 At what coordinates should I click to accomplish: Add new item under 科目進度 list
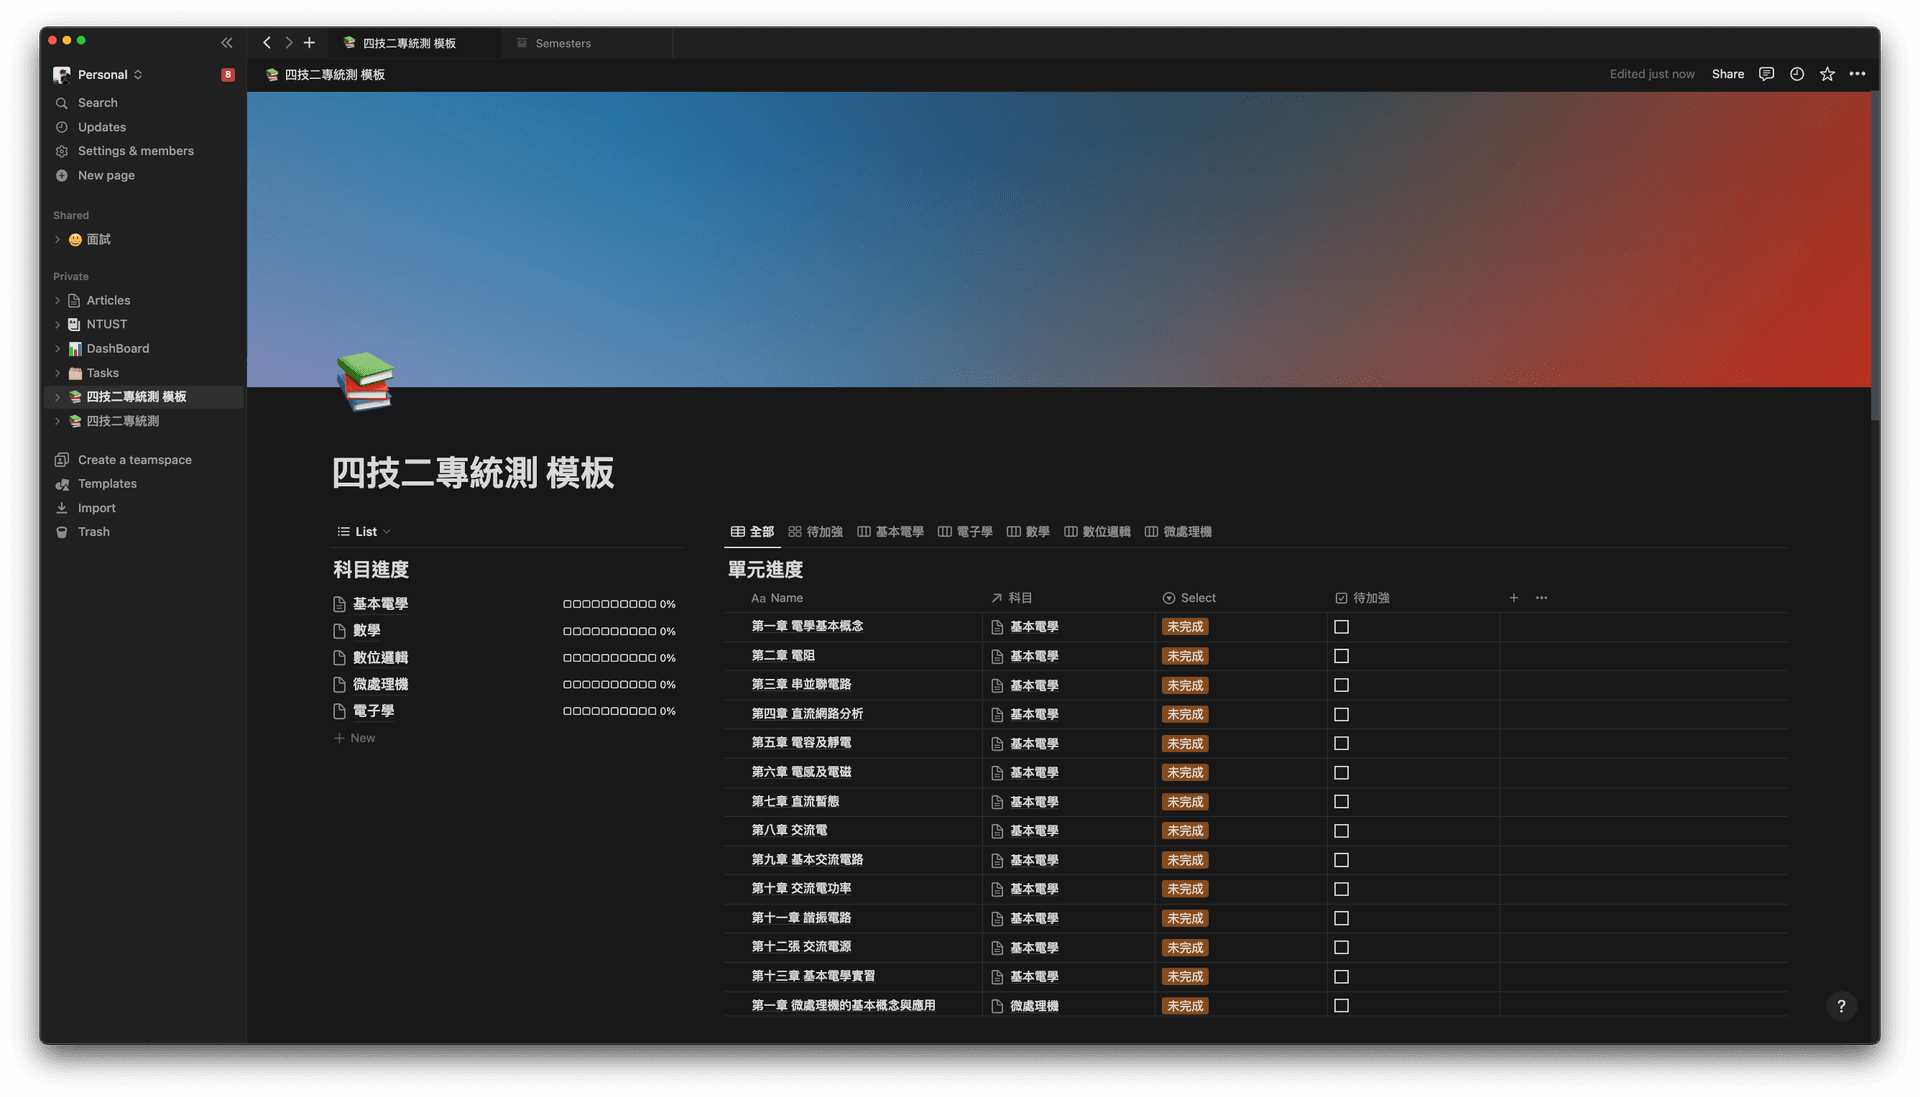355,738
